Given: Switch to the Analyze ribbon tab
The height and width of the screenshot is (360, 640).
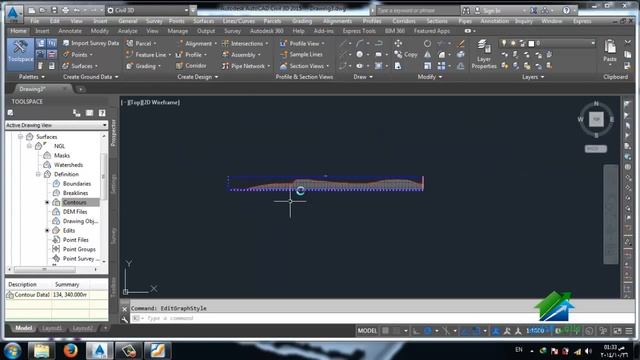Looking at the screenshot, I should coord(127,31).
